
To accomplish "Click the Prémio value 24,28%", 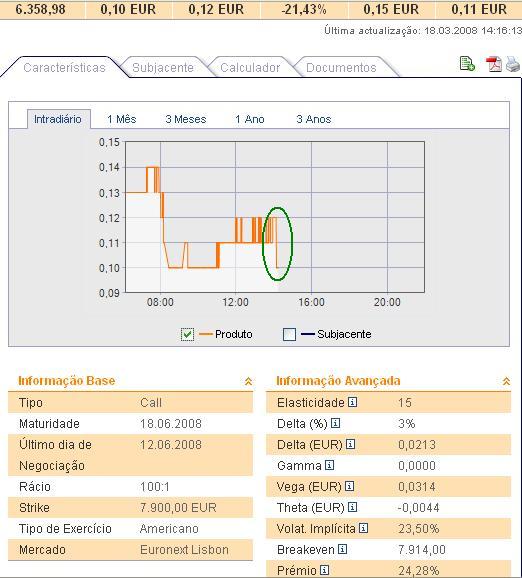I will [419, 571].
